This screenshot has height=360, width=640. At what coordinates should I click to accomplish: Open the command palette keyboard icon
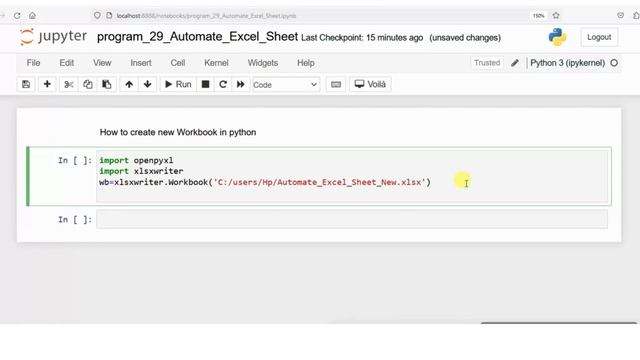(336, 84)
